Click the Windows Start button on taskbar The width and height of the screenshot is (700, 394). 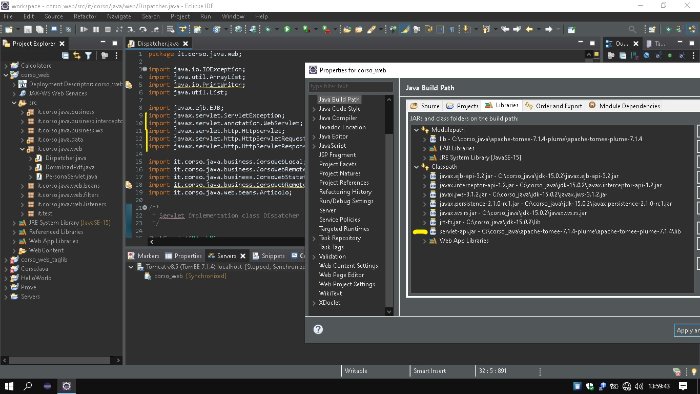8,386
